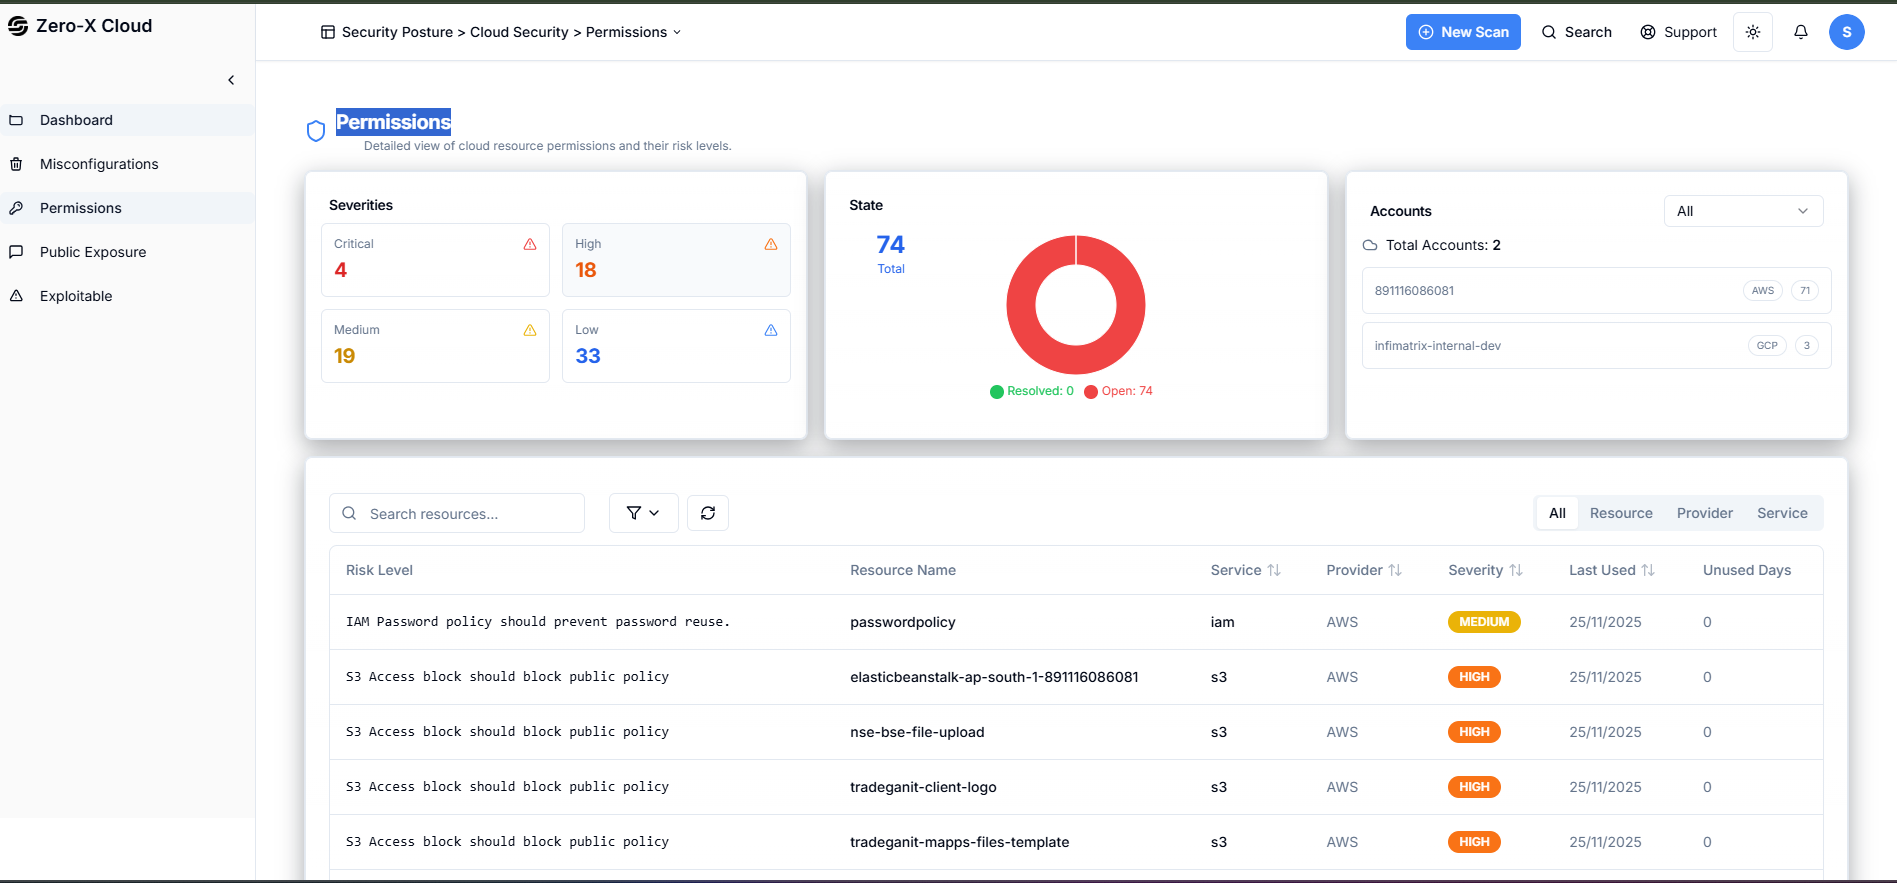The image size is (1897, 883).
Task: Open the filter funnel dropdown
Action: point(643,513)
